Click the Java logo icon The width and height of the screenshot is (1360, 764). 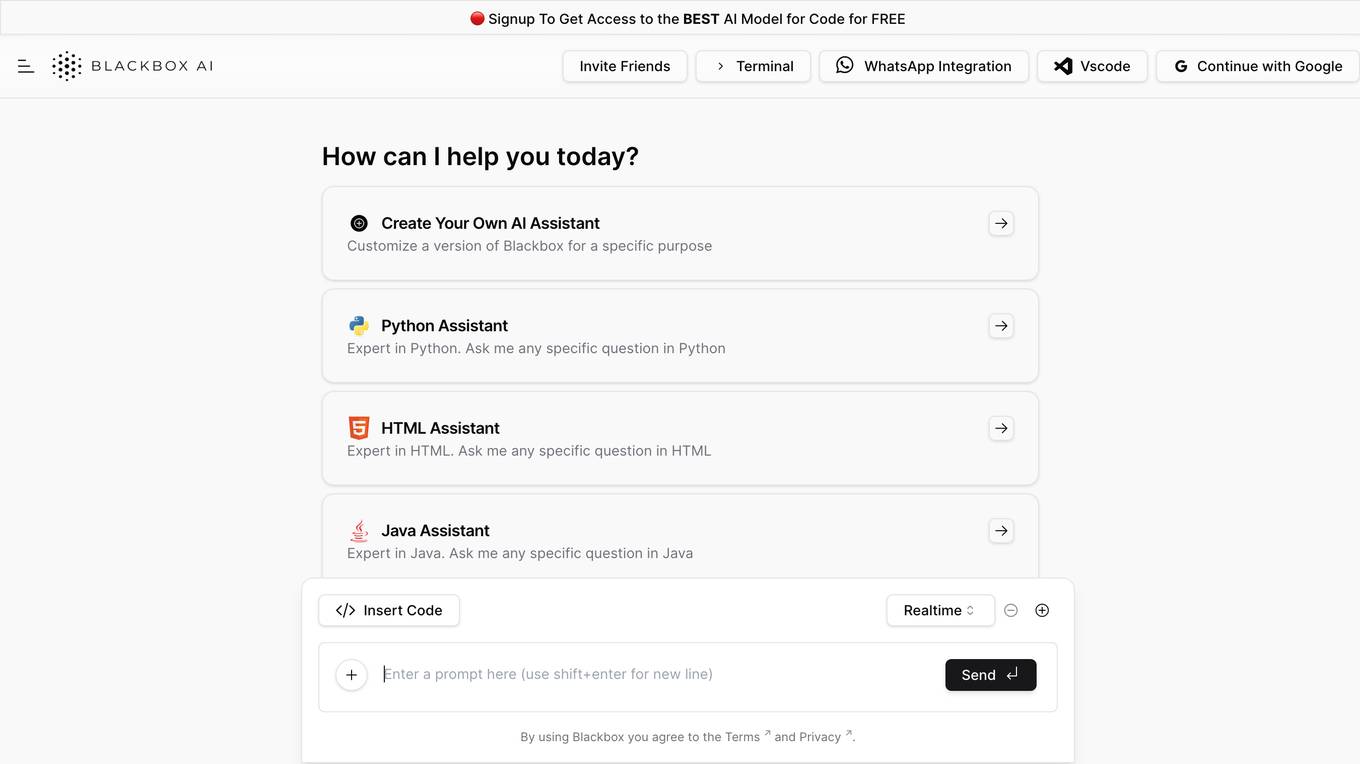point(359,530)
